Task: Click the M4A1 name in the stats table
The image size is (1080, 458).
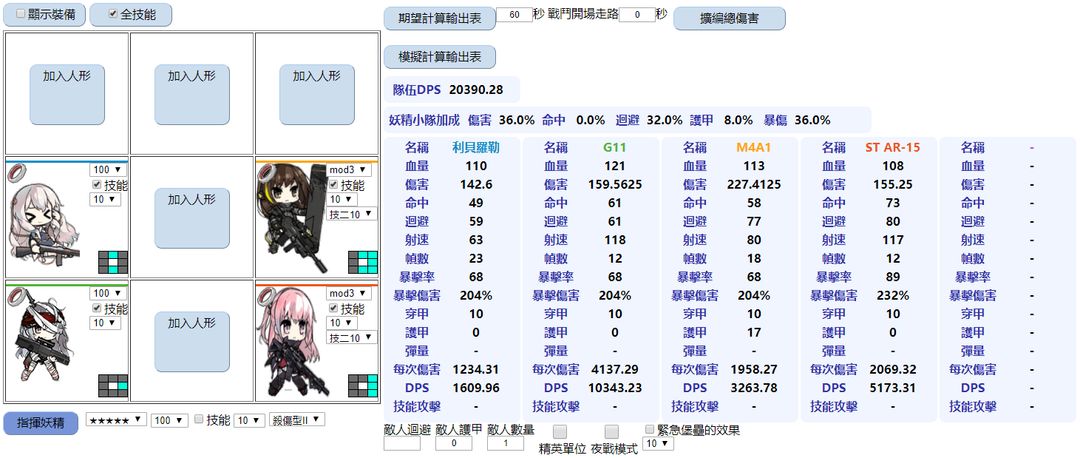Action: [x=754, y=147]
